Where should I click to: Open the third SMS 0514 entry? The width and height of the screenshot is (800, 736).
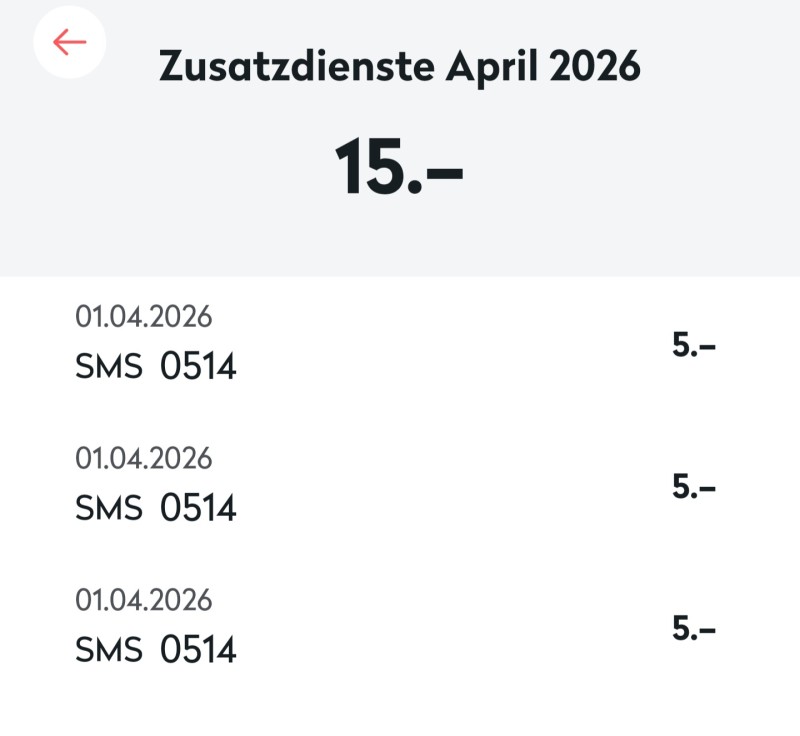click(x=156, y=650)
